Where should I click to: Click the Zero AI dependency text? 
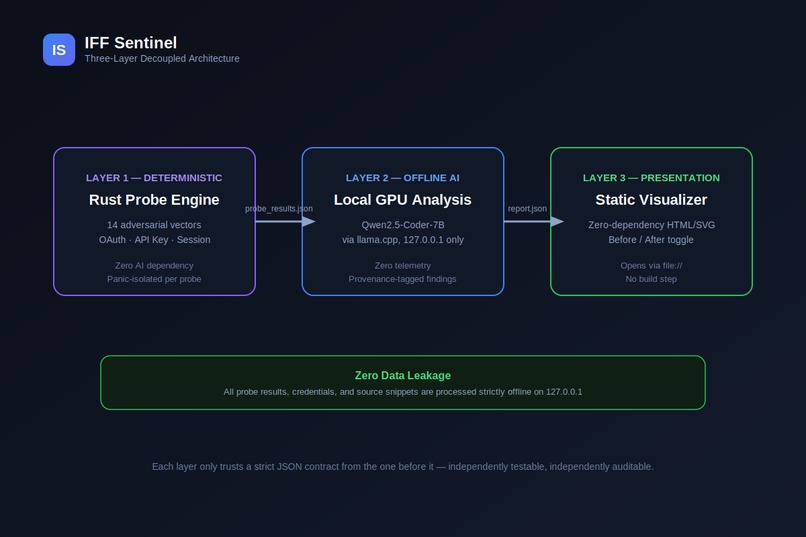click(x=154, y=266)
